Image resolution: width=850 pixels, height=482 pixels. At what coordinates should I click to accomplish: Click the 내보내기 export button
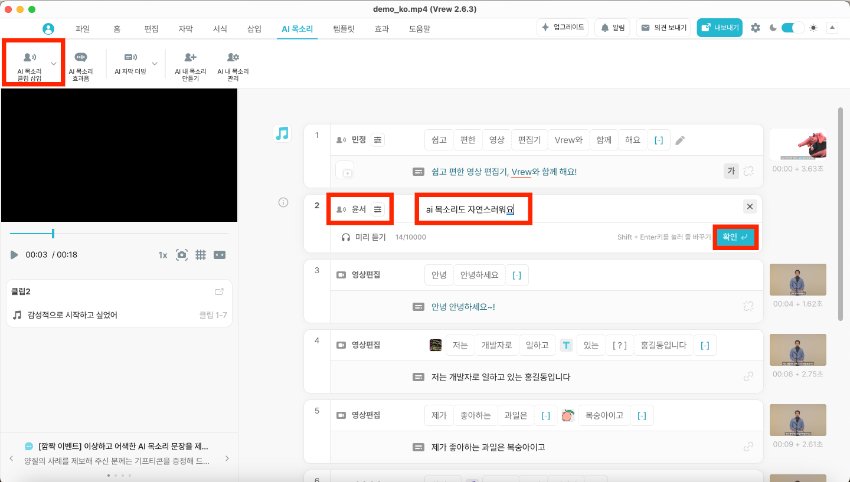719,28
